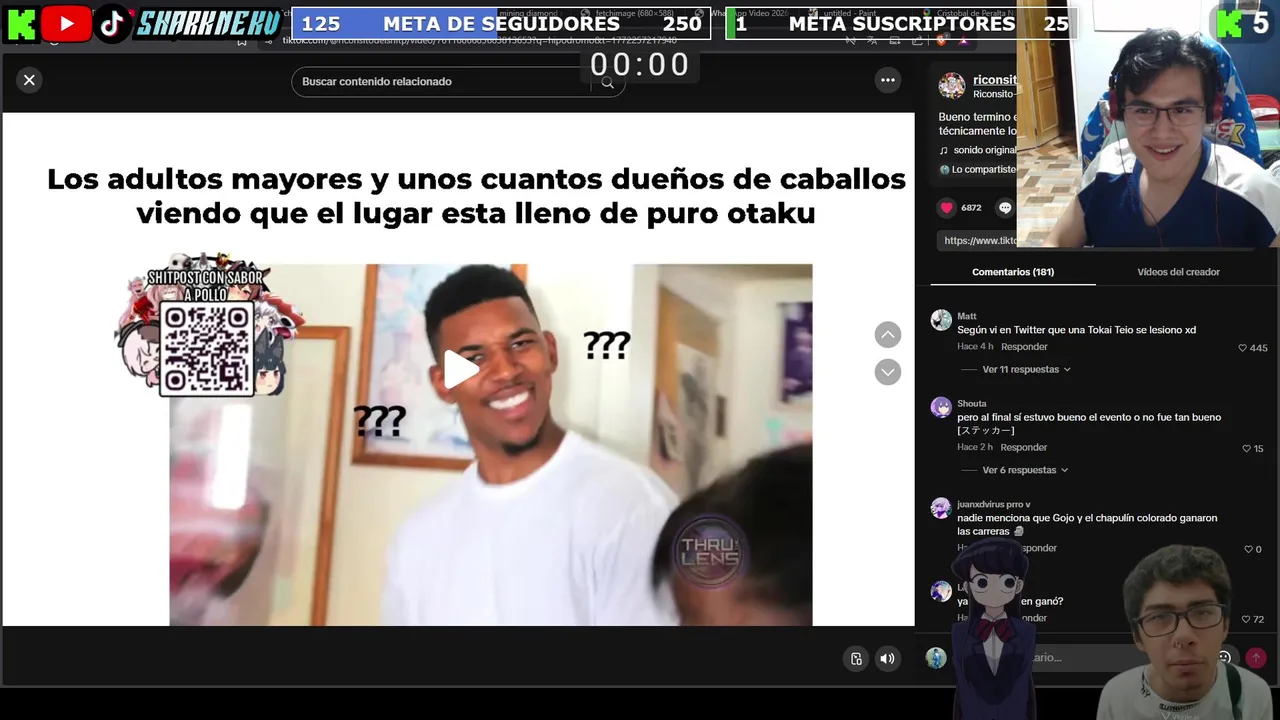Reply to Matt's comment via Responder

[x=1024, y=347]
